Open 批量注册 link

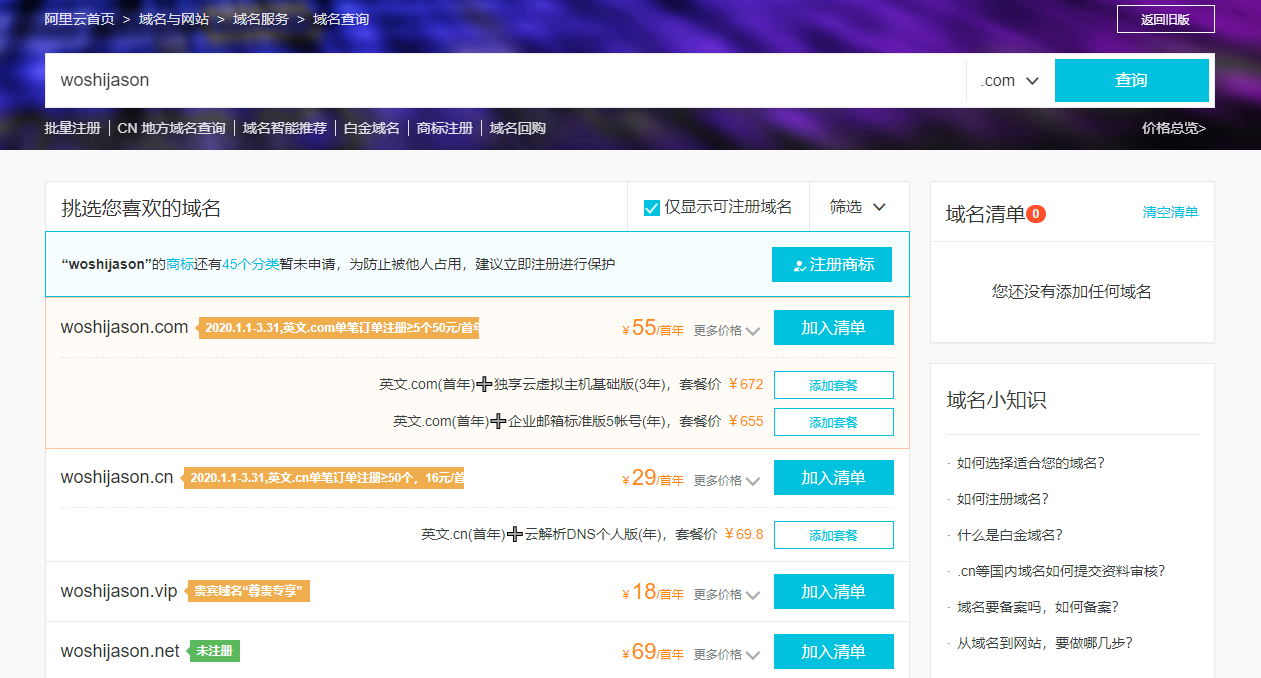coord(73,128)
